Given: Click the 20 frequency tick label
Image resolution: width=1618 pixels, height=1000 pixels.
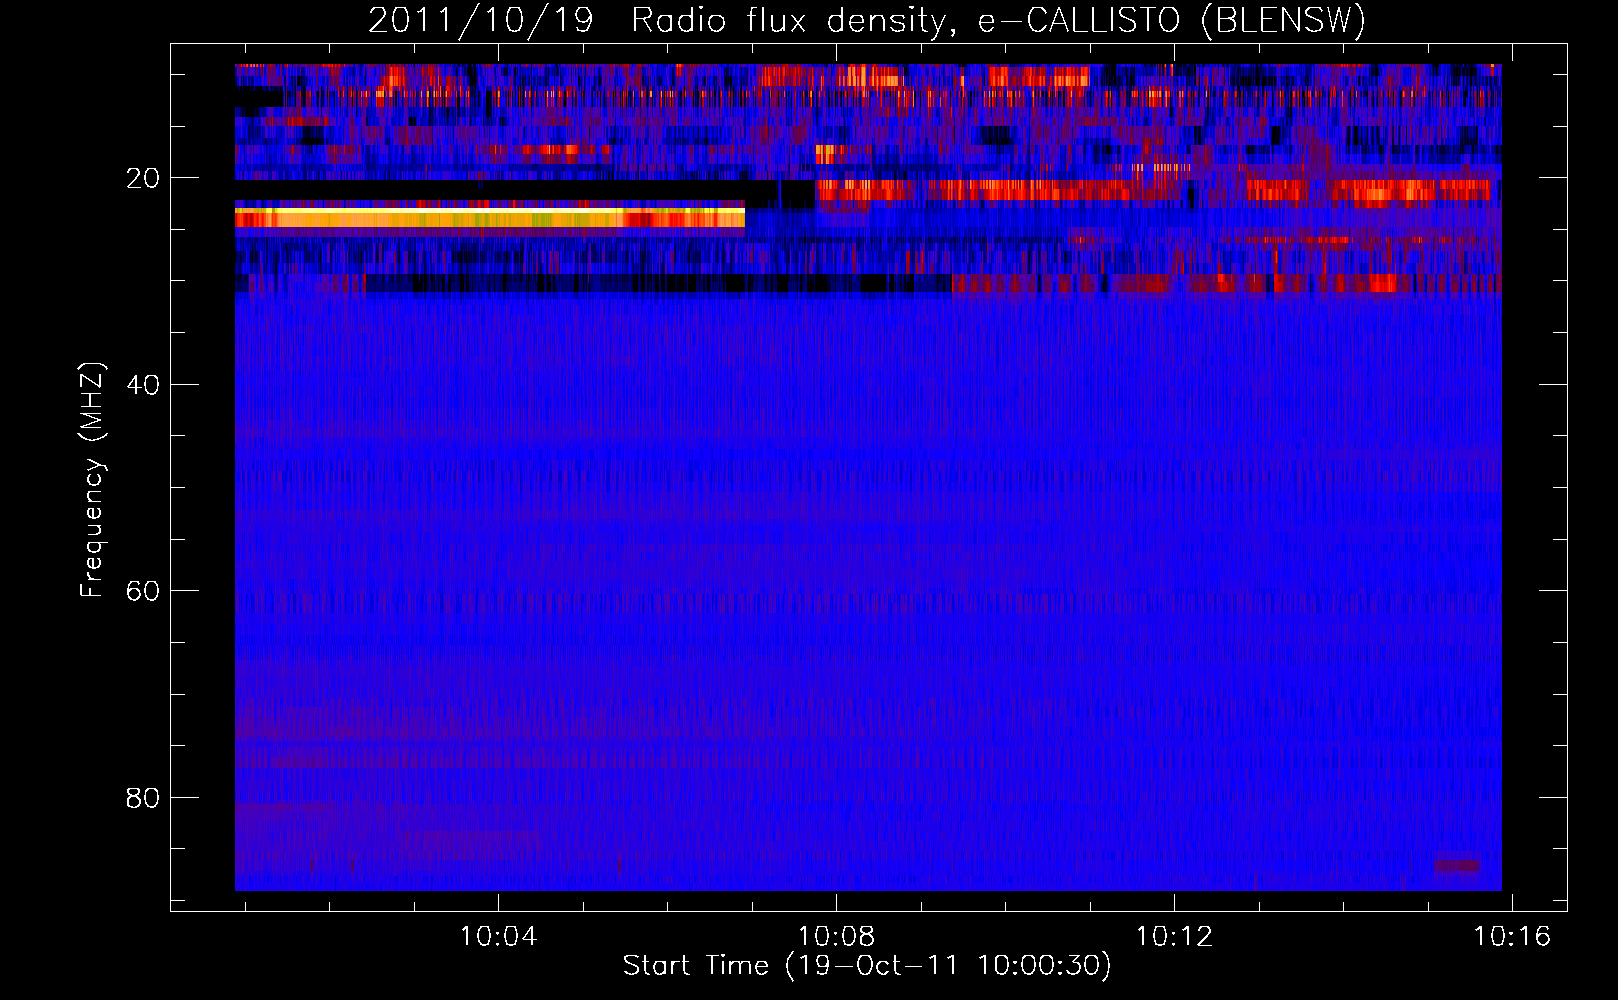Looking at the screenshot, I should point(143,178).
